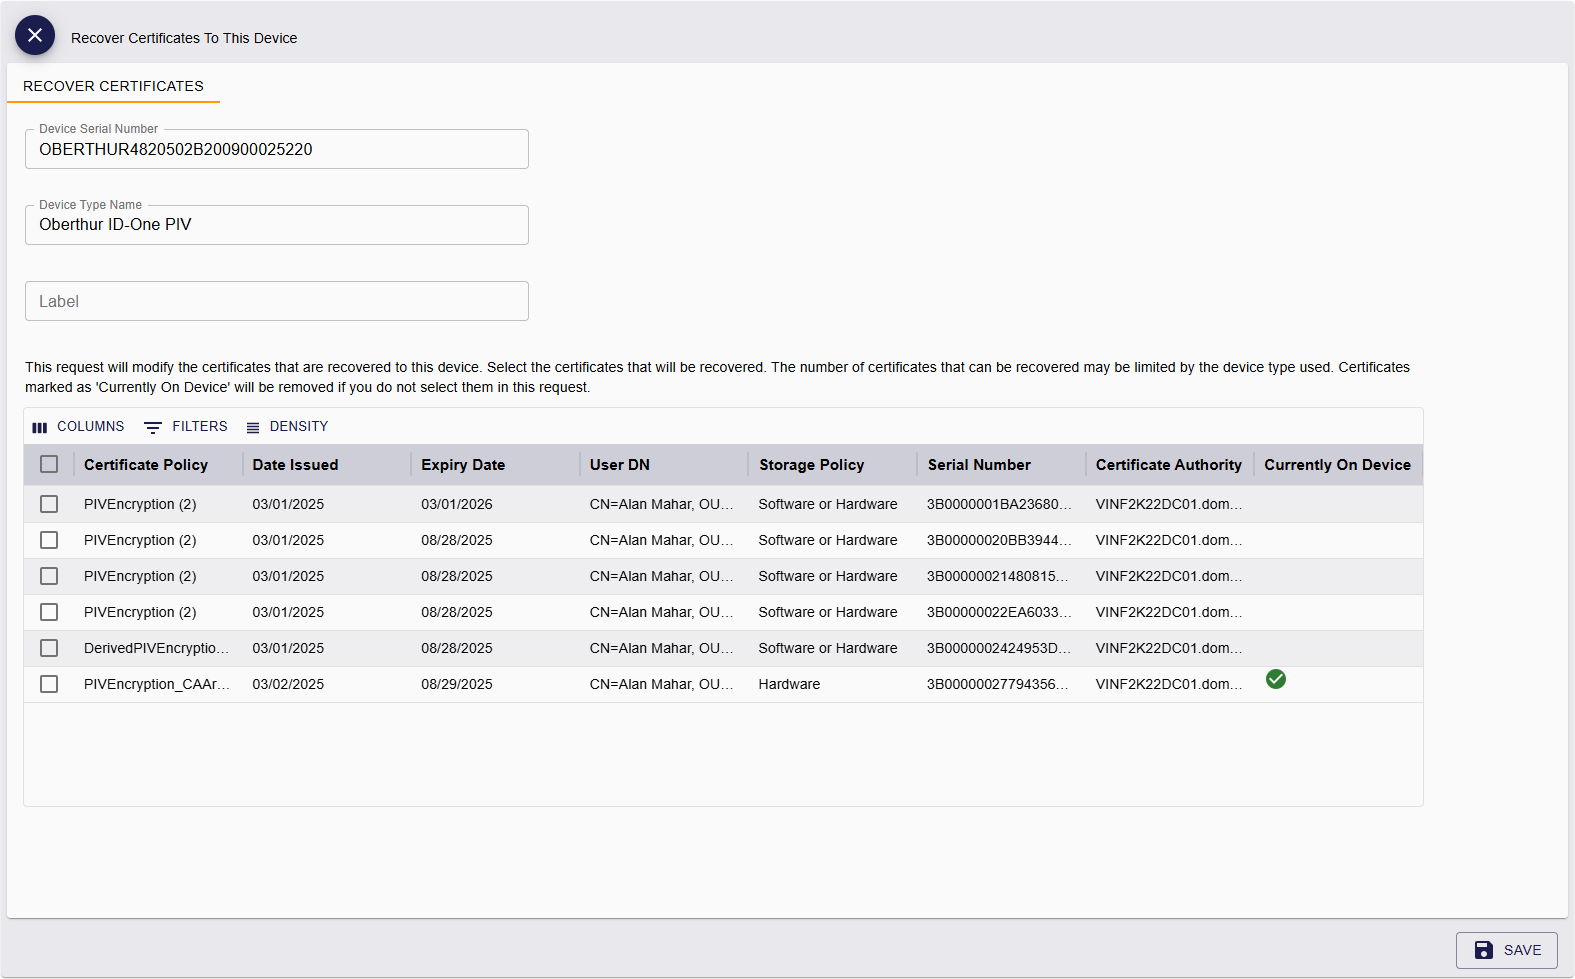The image size is (1575, 979).
Task: Sort by Expiry Date column header
Action: click(463, 465)
